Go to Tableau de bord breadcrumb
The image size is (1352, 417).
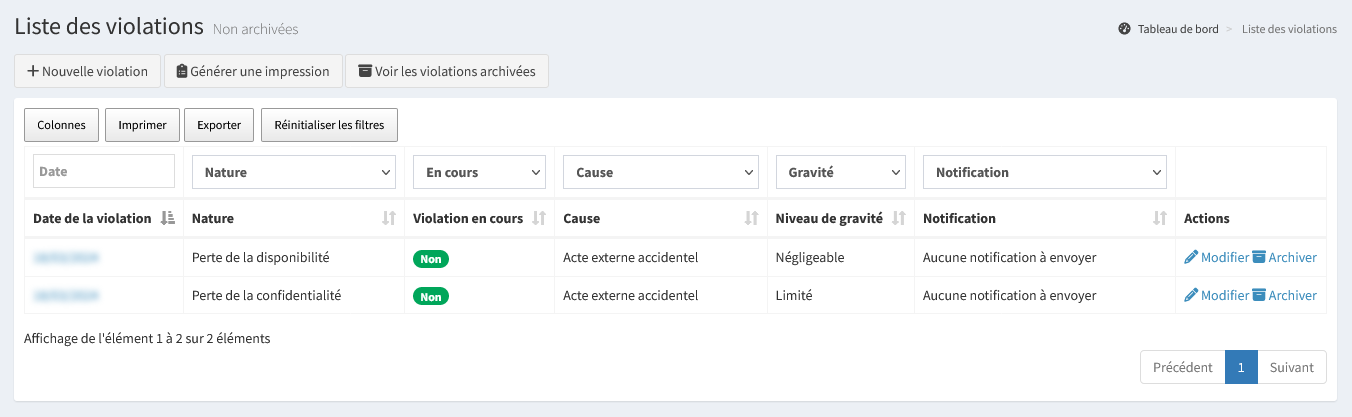coord(1177,29)
